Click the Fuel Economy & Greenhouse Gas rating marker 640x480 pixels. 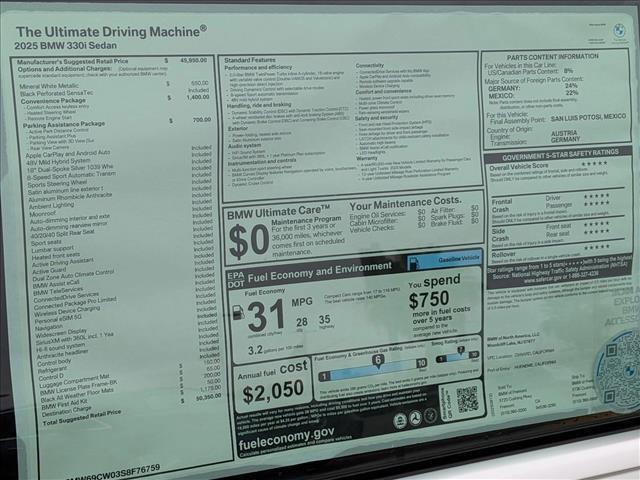tap(378, 360)
